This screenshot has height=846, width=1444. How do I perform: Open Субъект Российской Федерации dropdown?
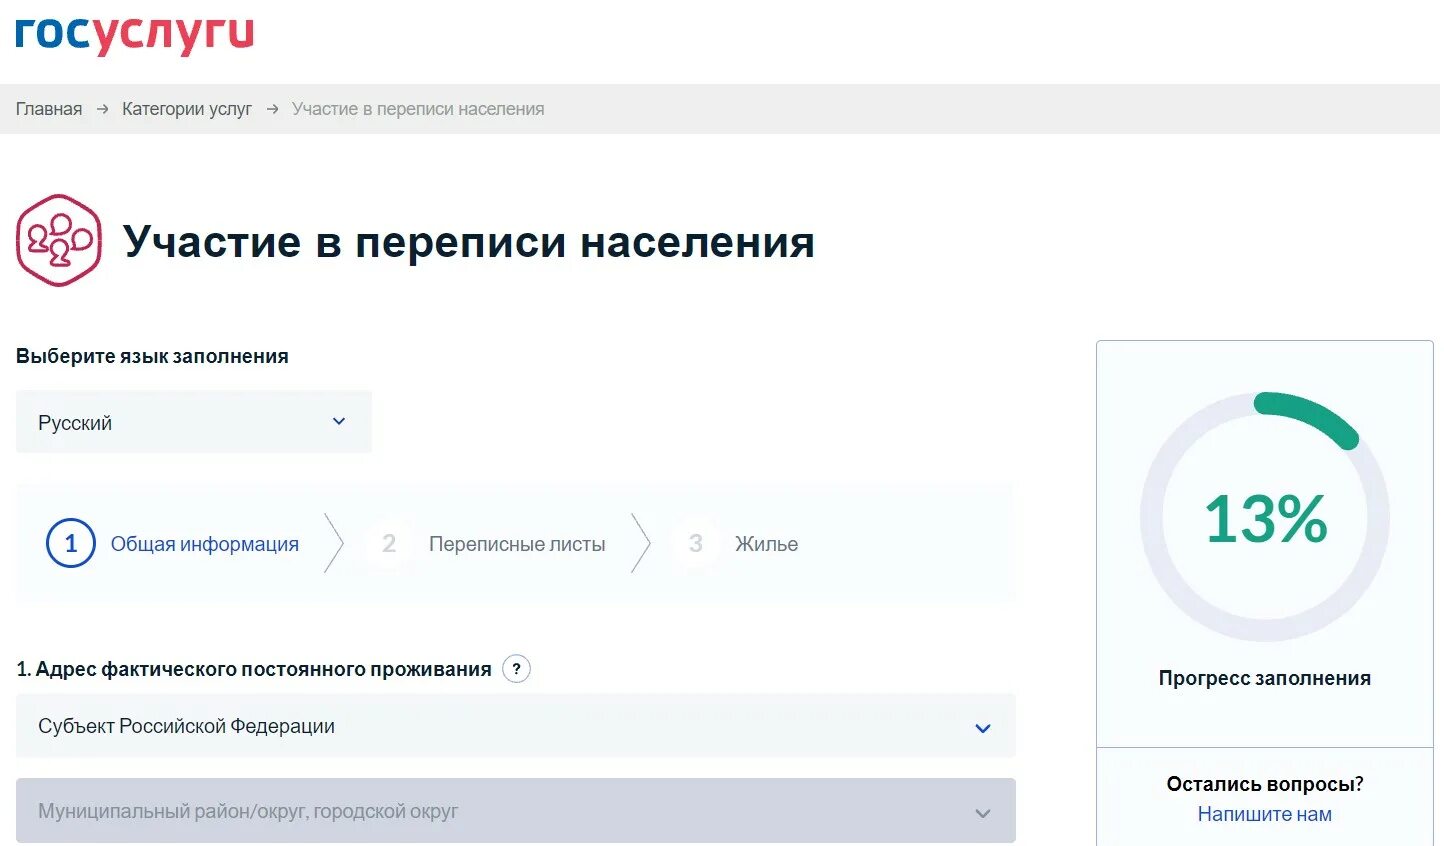pos(516,726)
